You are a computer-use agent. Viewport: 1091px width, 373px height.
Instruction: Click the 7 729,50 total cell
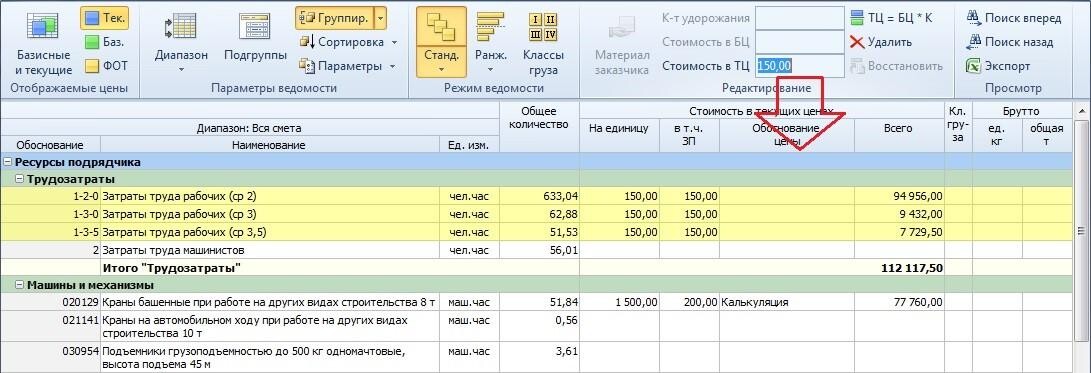tap(899, 232)
